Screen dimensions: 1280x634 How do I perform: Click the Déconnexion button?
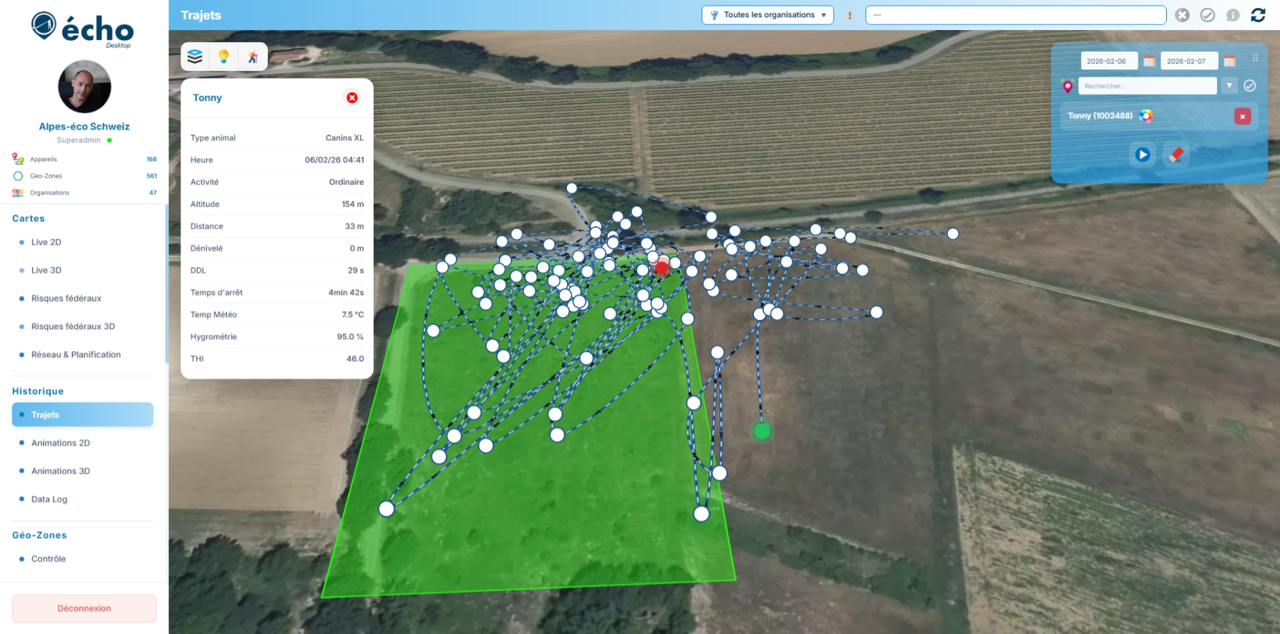pos(84,608)
